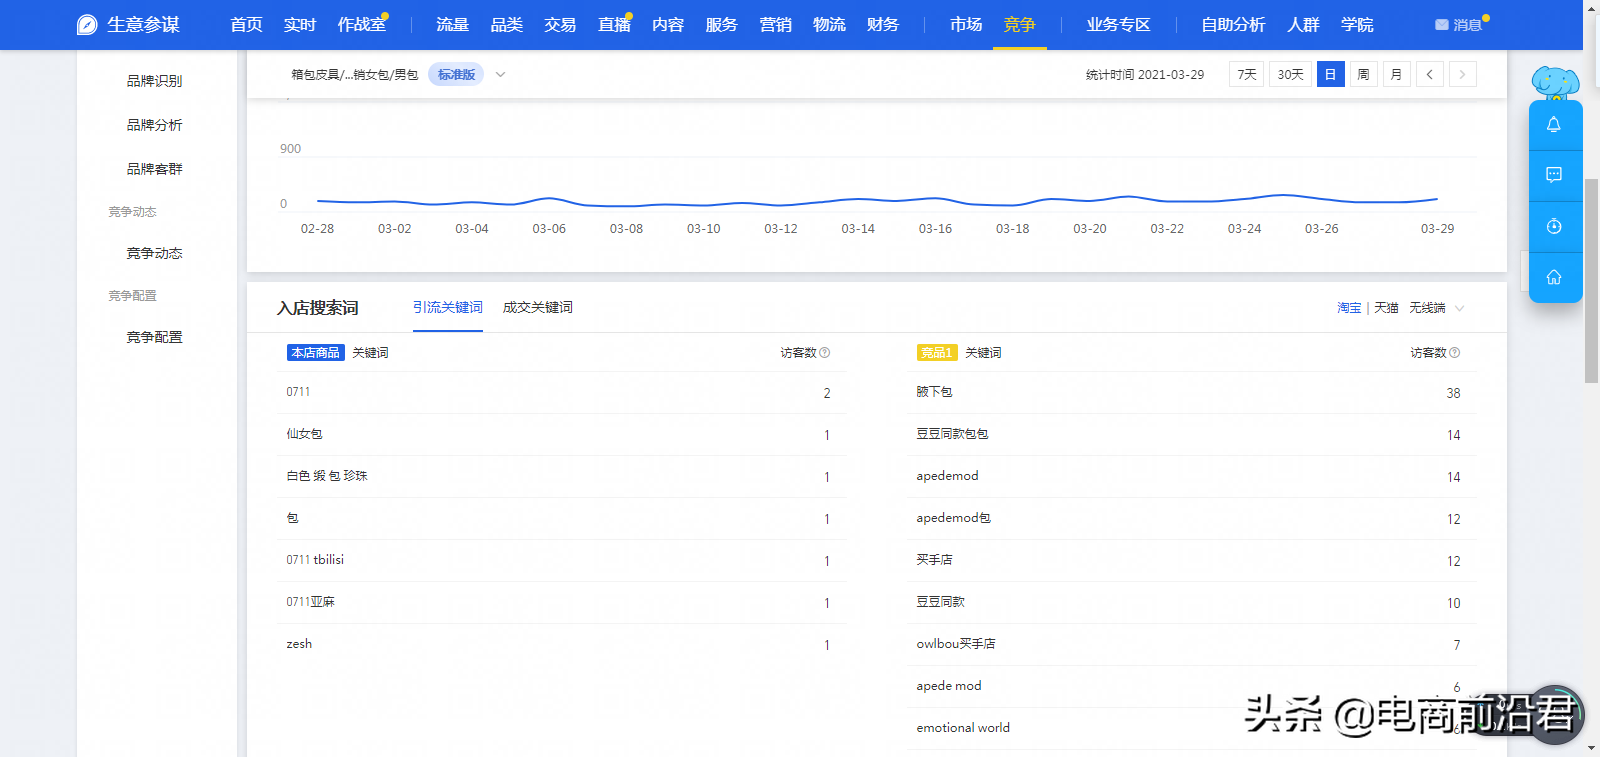Click competitor keyword apedemod包
Viewport: 1600px width, 757px height.
click(953, 518)
